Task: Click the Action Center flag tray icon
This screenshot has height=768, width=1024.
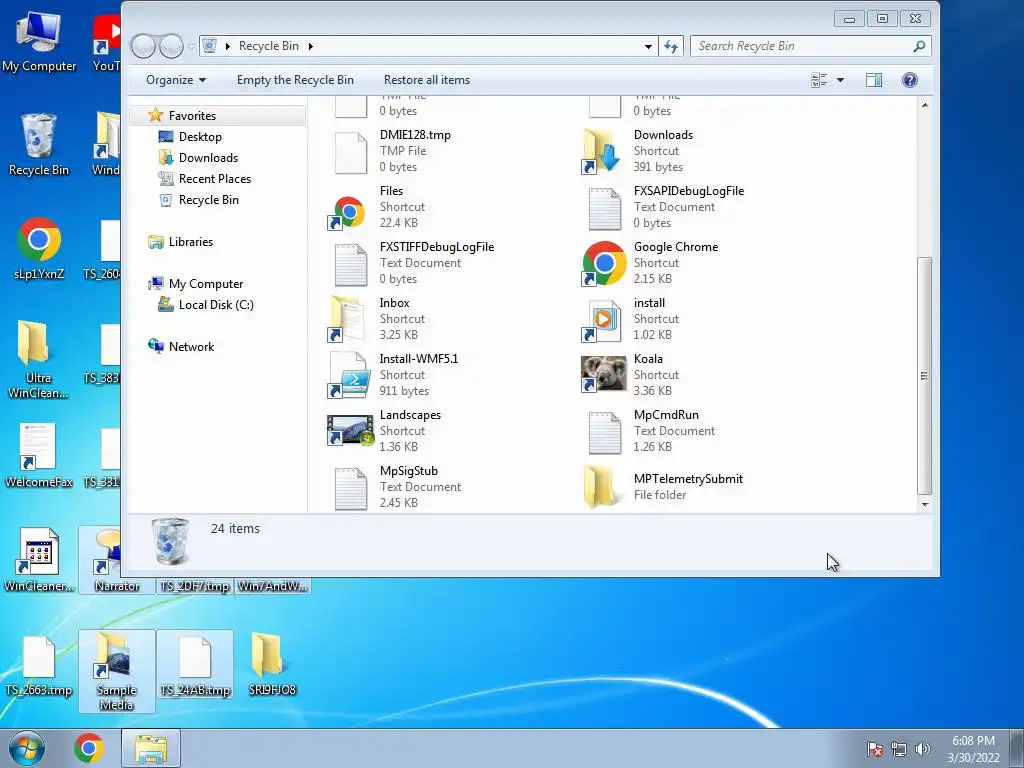Action: point(875,749)
